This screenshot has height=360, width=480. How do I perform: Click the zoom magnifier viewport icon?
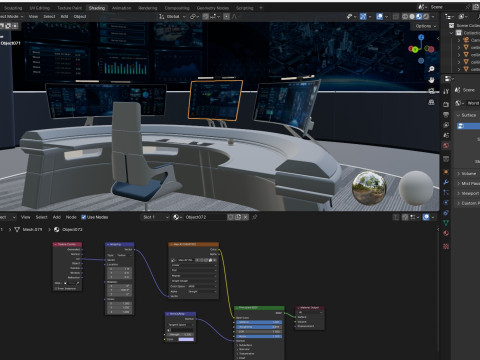click(x=431, y=69)
